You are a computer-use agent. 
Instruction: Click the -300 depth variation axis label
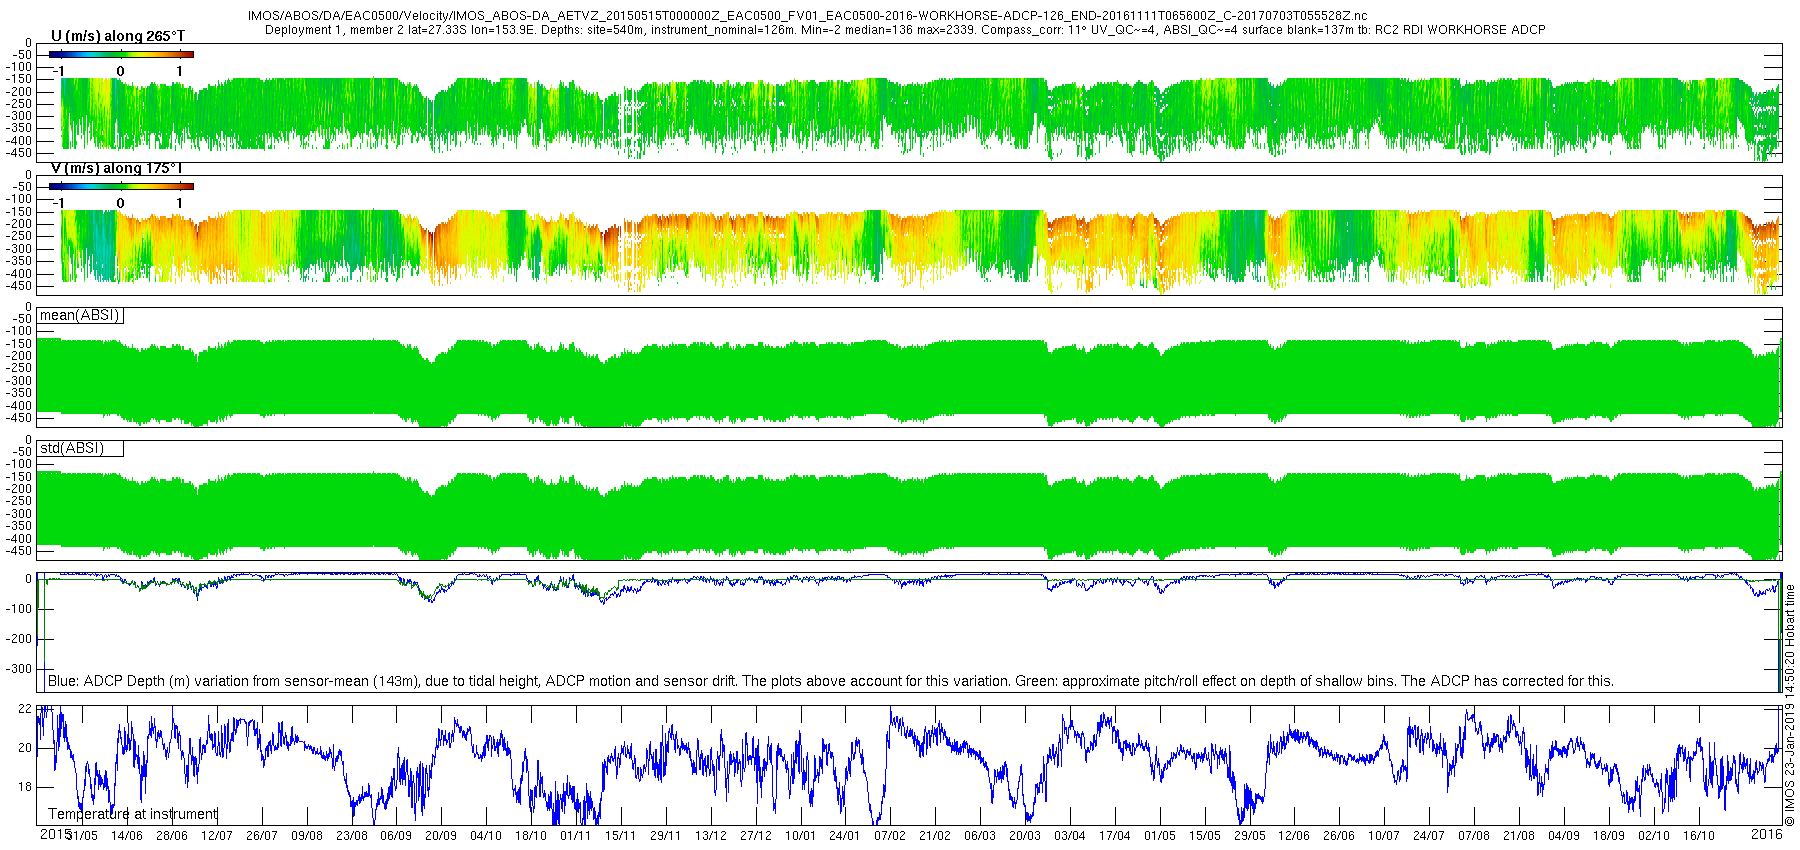click(x=20, y=669)
